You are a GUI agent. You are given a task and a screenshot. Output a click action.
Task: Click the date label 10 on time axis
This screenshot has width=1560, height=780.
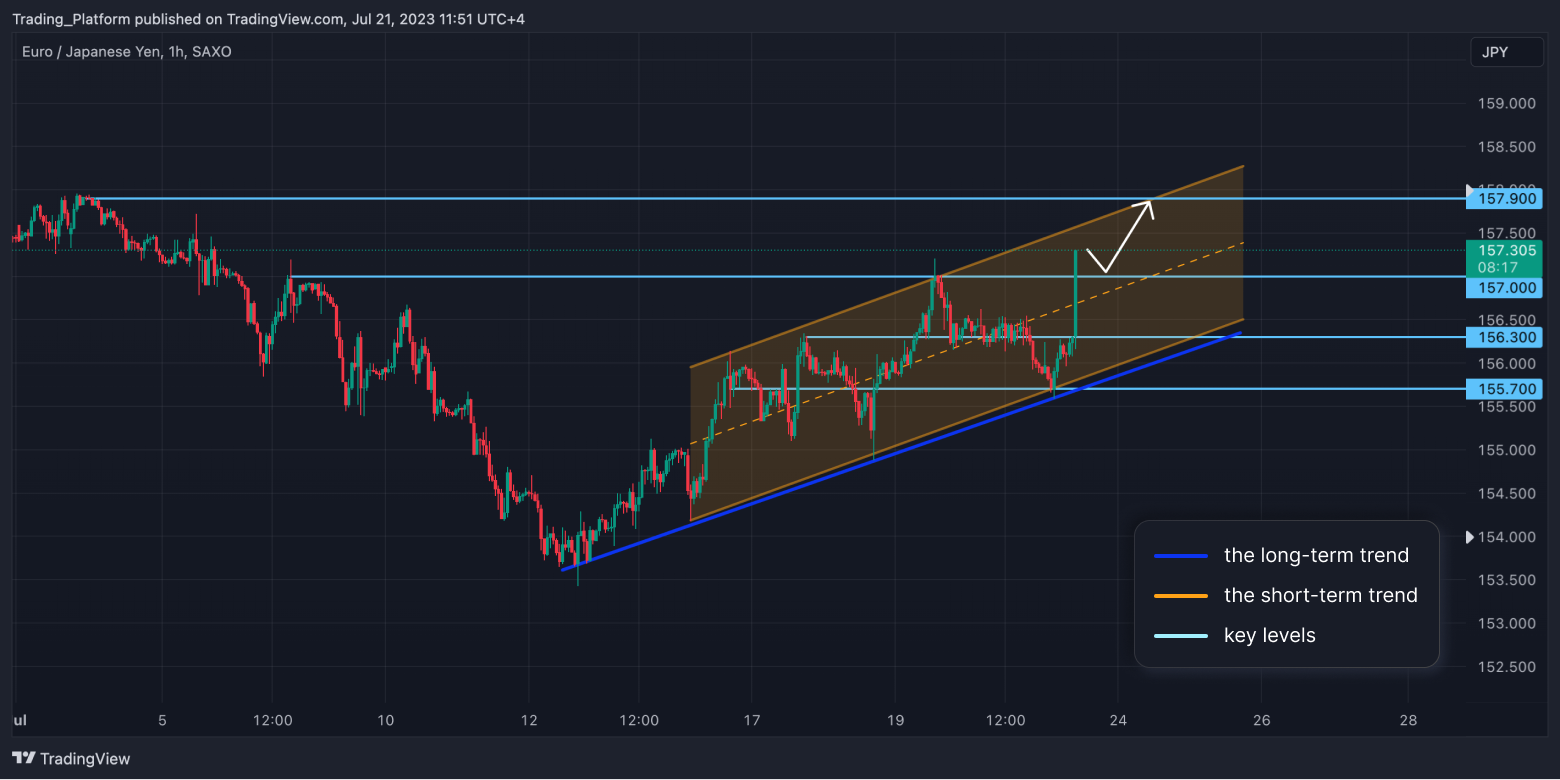pos(387,720)
